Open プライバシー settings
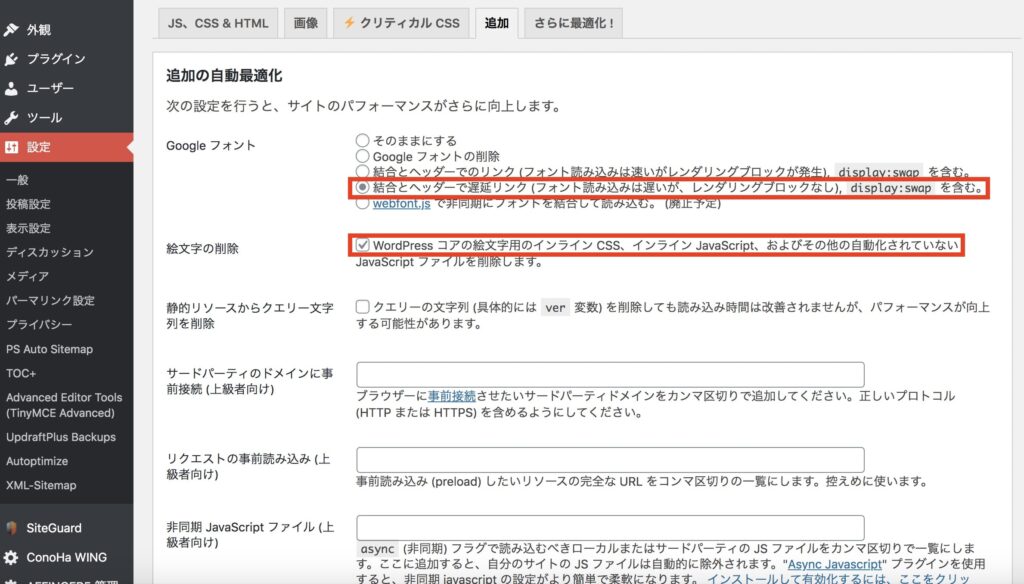 click(x=39, y=325)
